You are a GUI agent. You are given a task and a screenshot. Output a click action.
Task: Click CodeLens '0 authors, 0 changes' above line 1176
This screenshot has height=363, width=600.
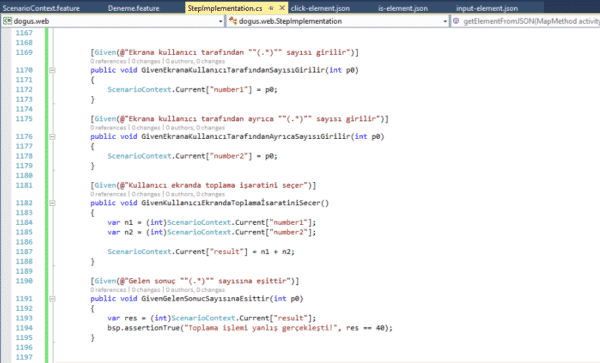coord(195,128)
